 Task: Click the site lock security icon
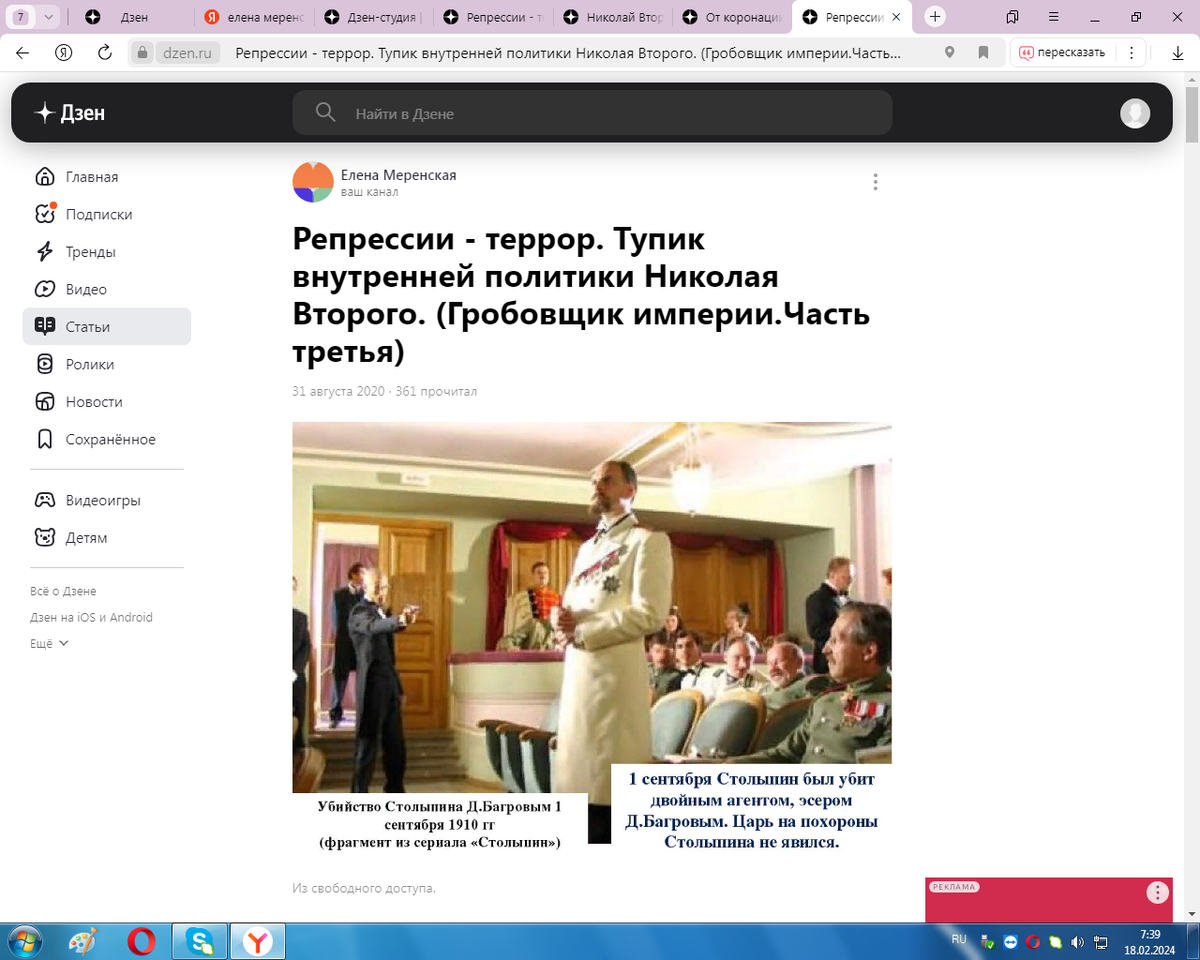pos(143,53)
